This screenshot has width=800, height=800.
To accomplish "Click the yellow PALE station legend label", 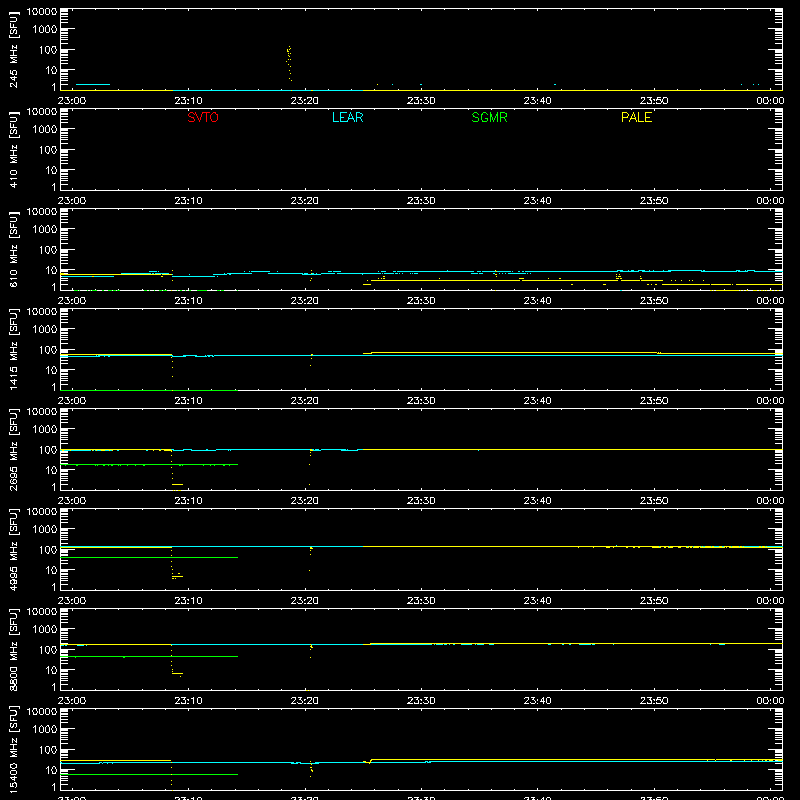I will point(636,117).
